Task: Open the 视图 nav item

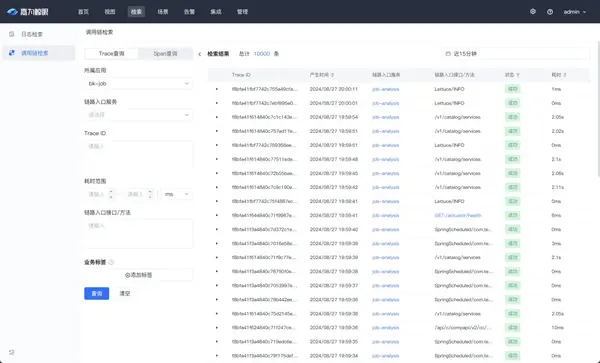Action: [110, 12]
